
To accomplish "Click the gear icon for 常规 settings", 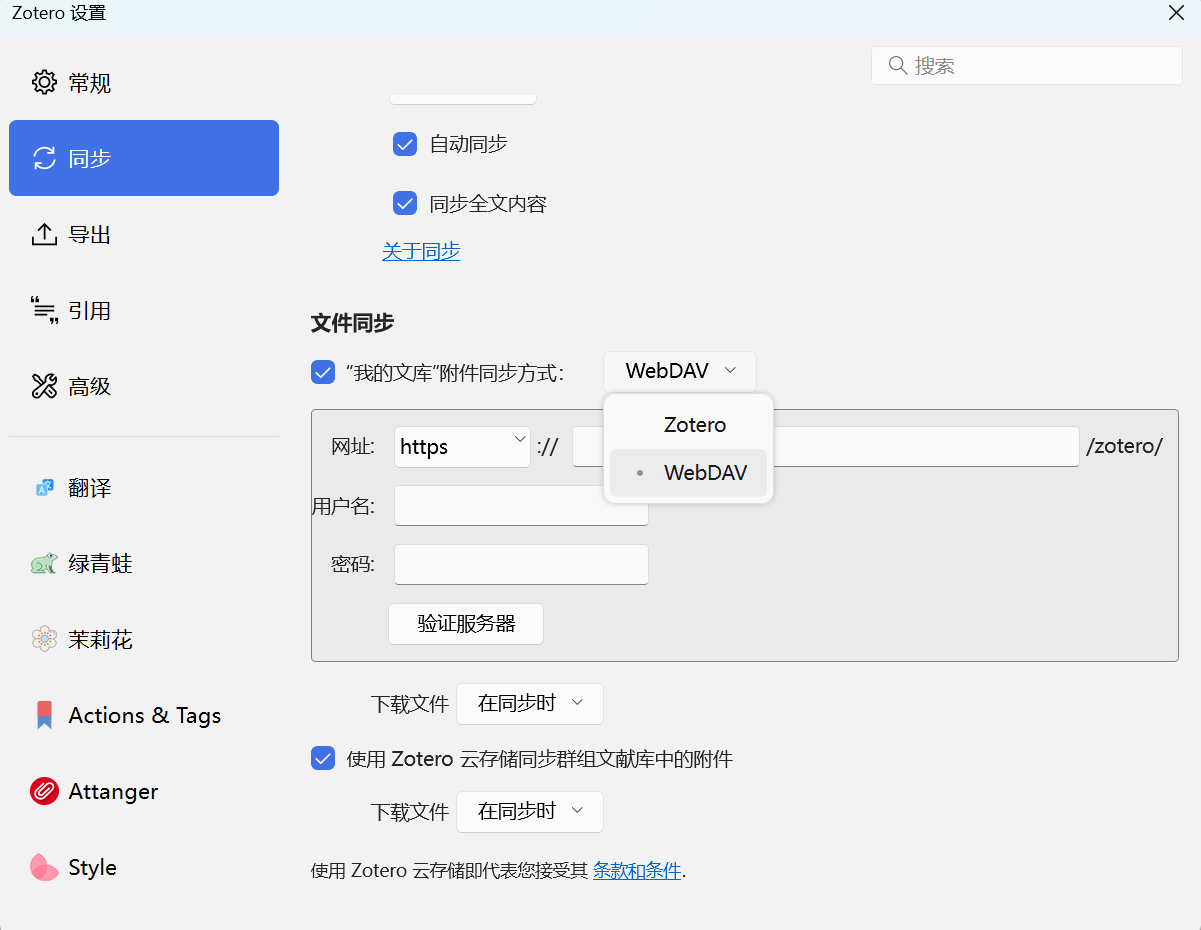I will (44, 82).
